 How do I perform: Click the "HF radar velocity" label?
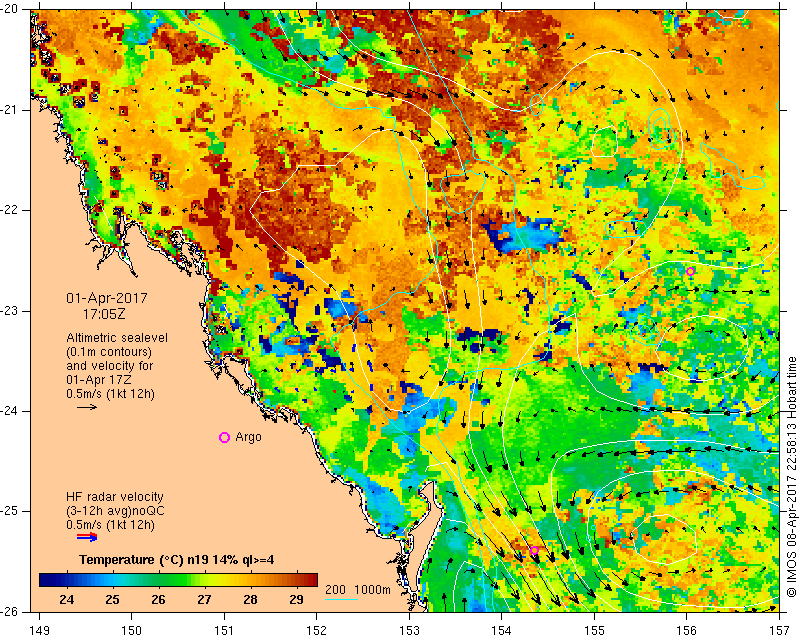coord(115,496)
